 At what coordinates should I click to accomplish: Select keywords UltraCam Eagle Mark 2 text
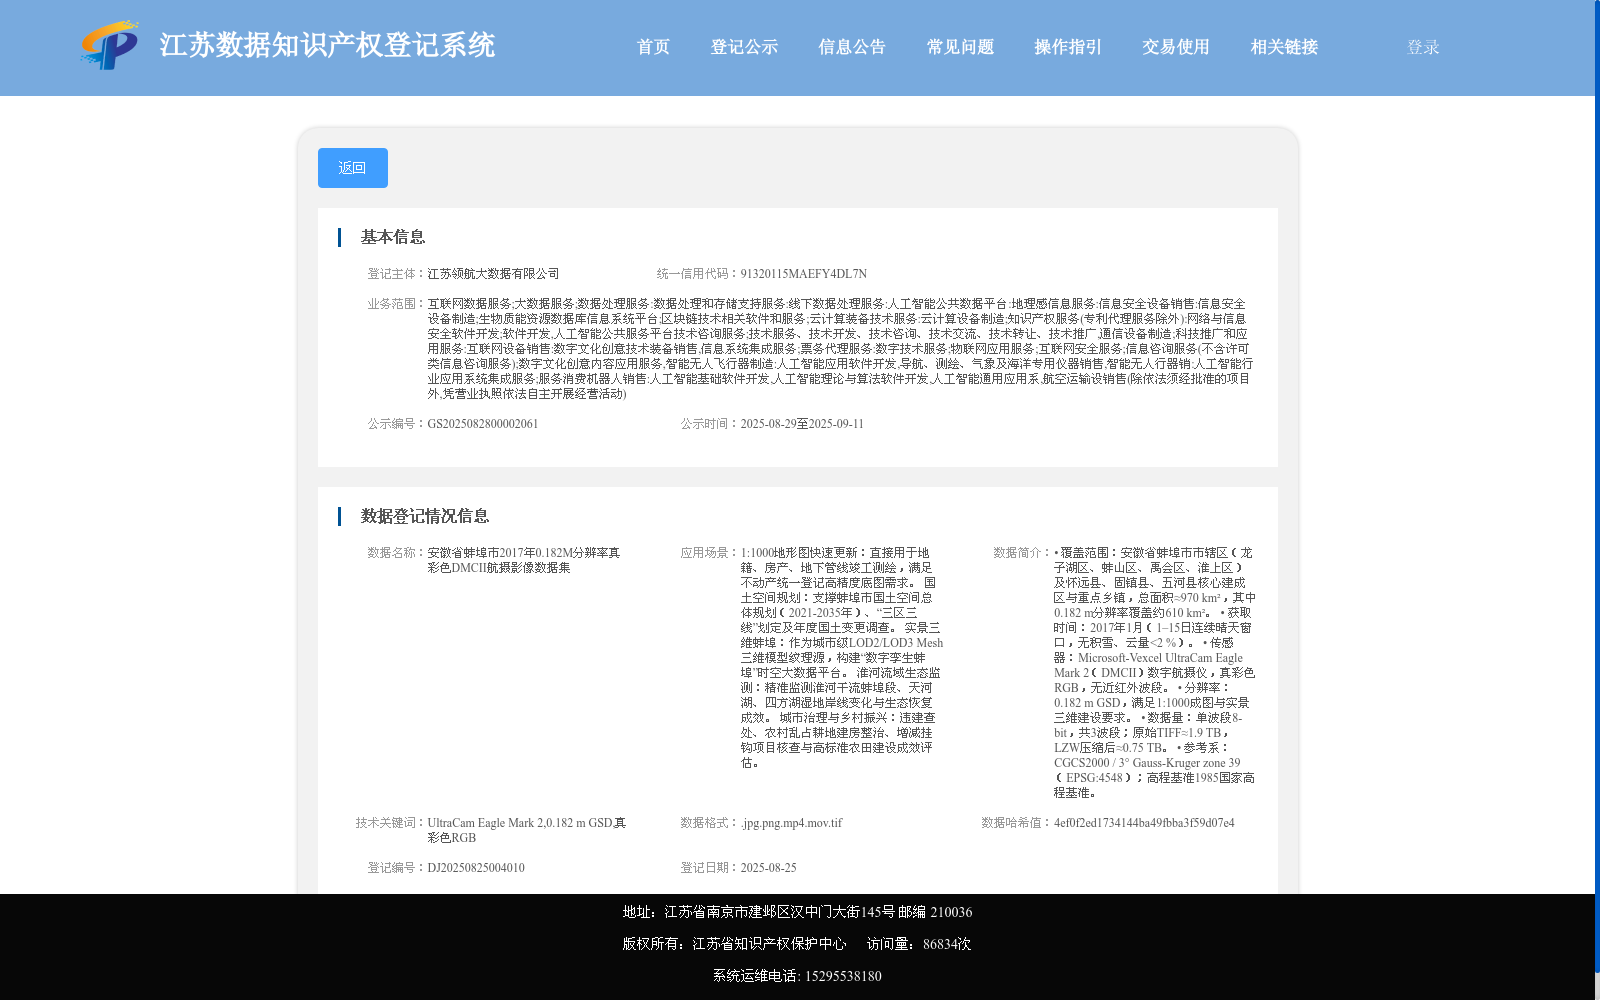527,830
